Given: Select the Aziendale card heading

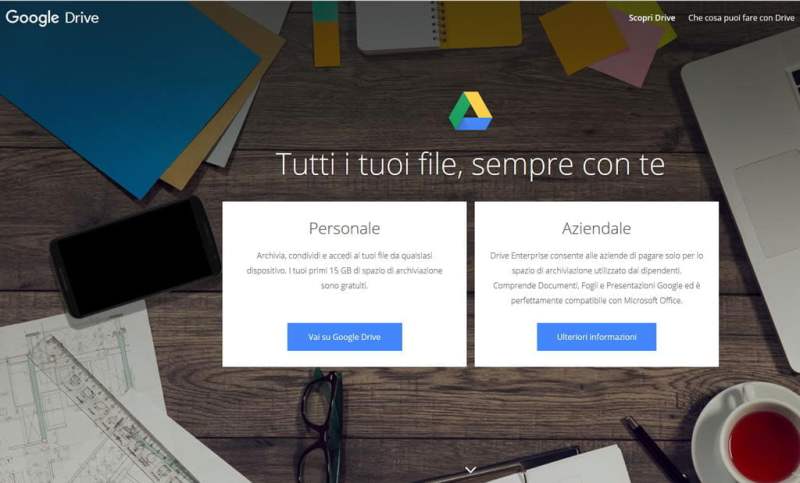Looking at the screenshot, I should click(596, 228).
